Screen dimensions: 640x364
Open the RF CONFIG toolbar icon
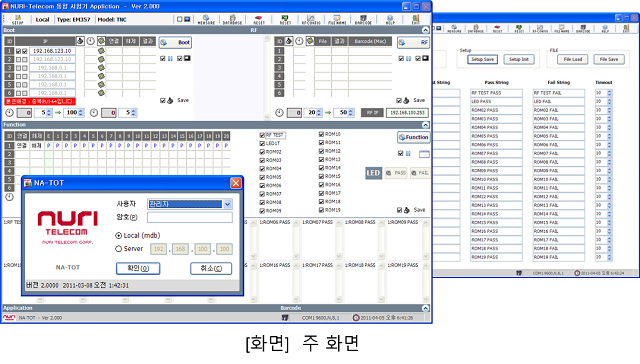point(311,19)
